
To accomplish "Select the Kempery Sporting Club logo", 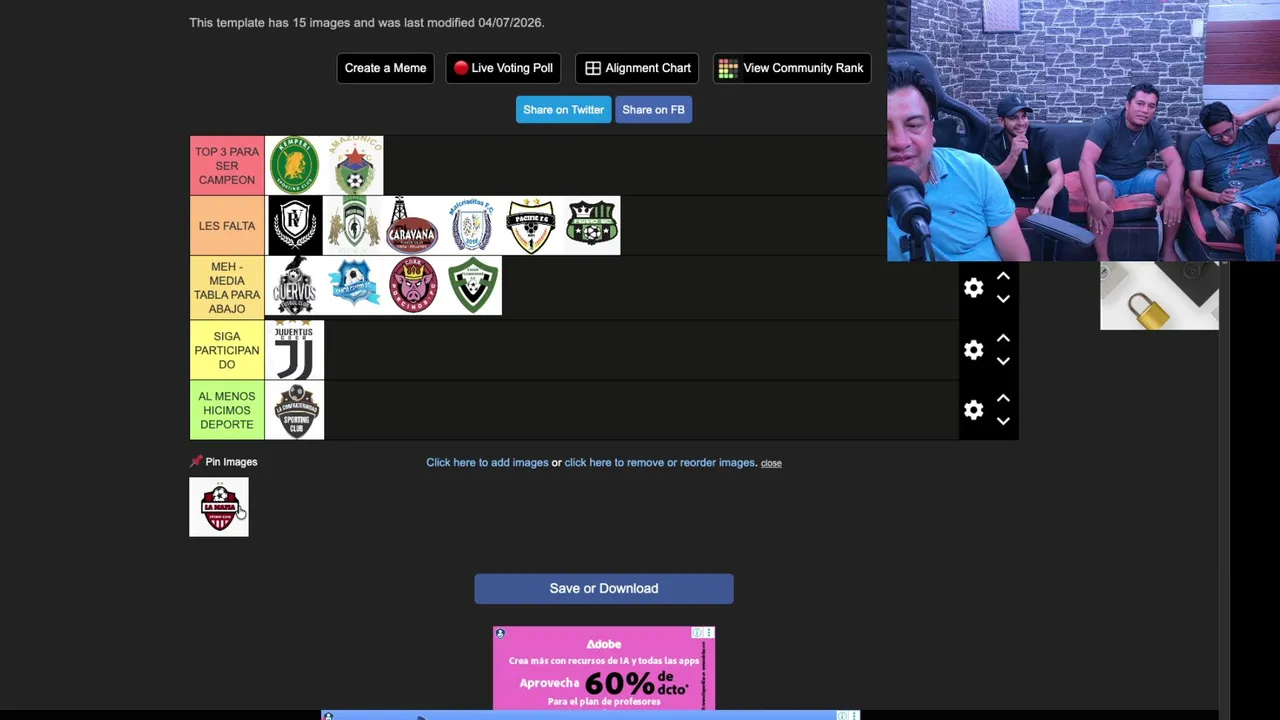I will 294,165.
